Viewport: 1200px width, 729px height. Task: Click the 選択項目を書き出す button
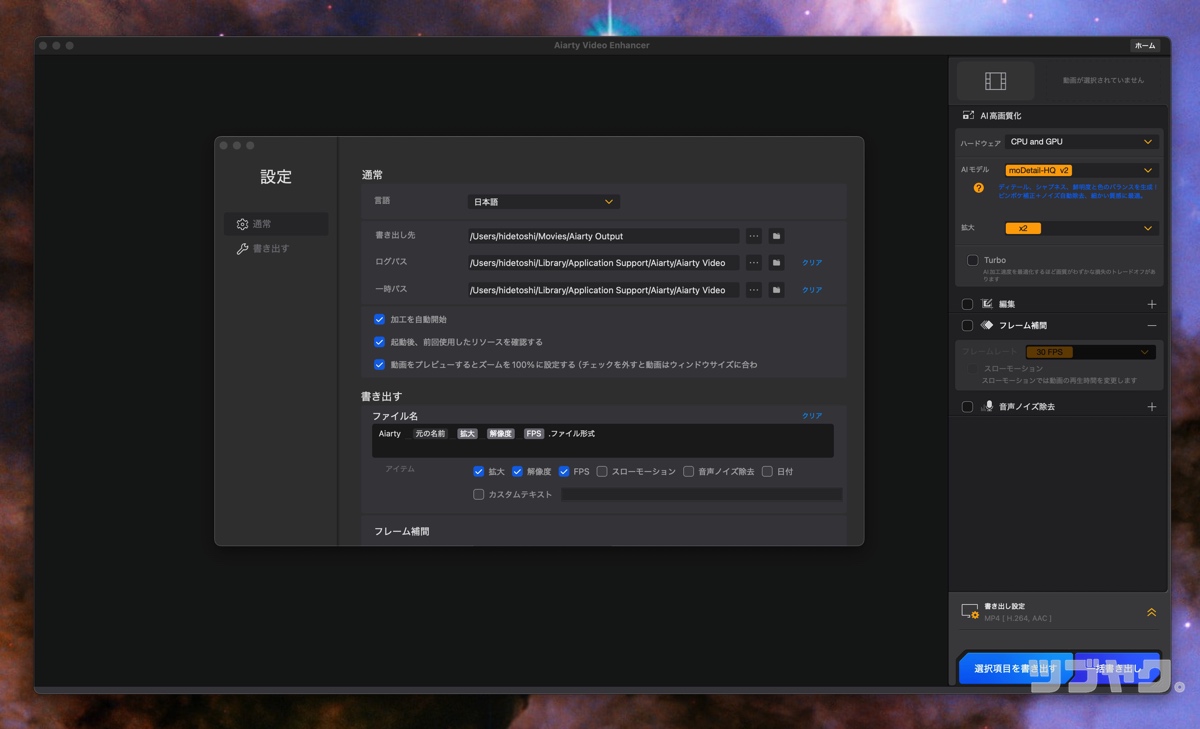(1016, 668)
